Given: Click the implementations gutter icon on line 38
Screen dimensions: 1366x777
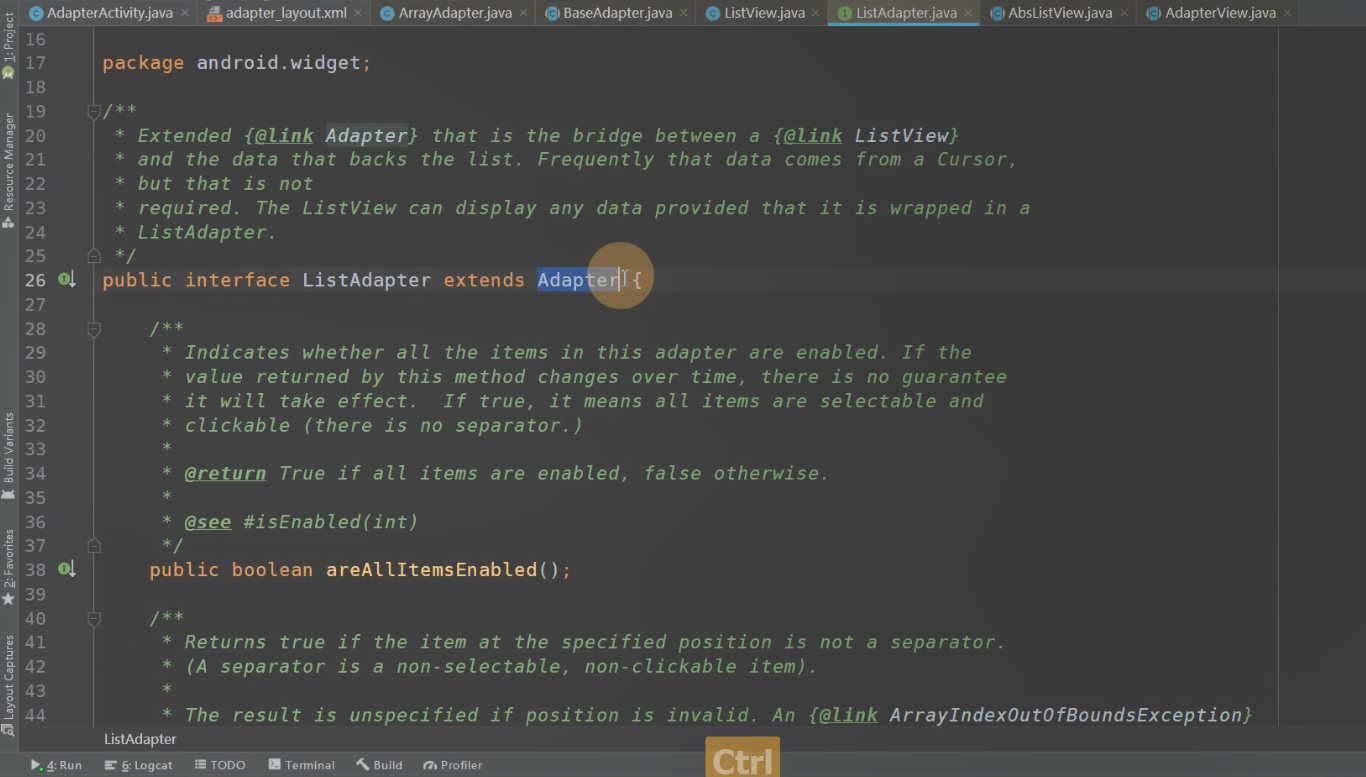Looking at the screenshot, I should [x=66, y=569].
